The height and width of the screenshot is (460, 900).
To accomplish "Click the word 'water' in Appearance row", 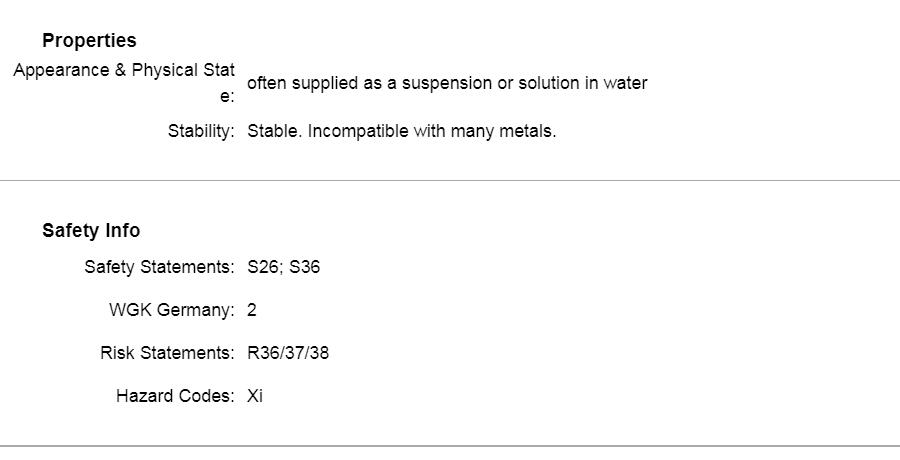I will coord(625,83).
